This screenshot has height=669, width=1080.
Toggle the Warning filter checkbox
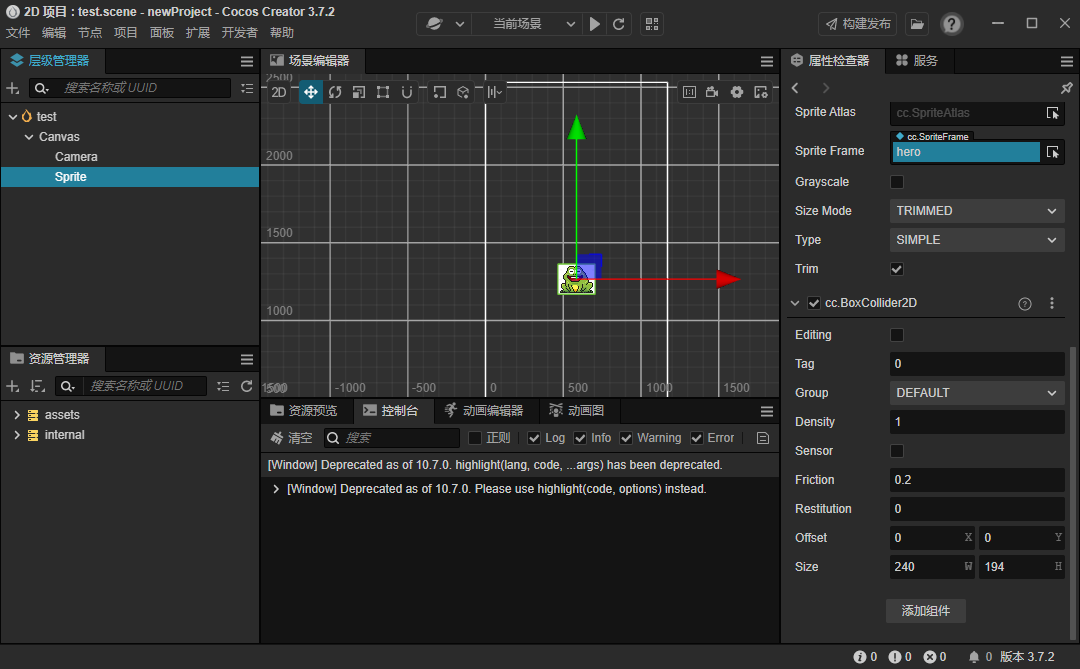pyautogui.click(x=626, y=438)
